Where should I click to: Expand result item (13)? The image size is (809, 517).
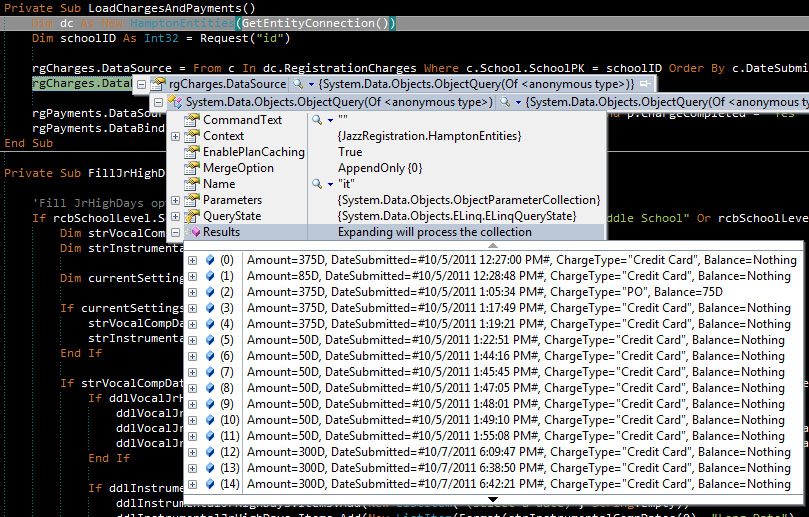click(192, 468)
